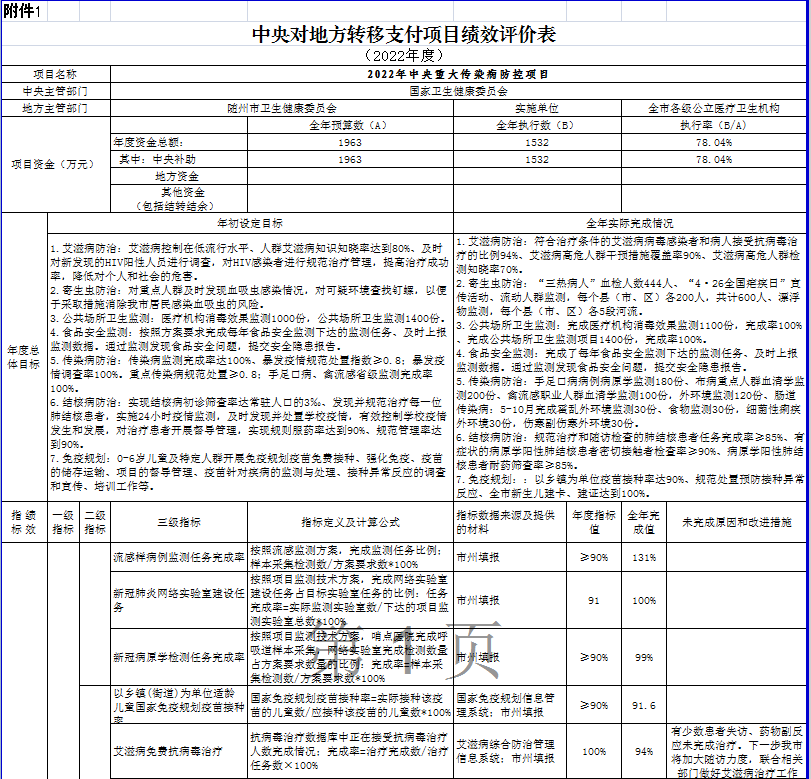Click the 全年实际完成情况 header cell
Screen dimensions: 811x779
click(630, 223)
